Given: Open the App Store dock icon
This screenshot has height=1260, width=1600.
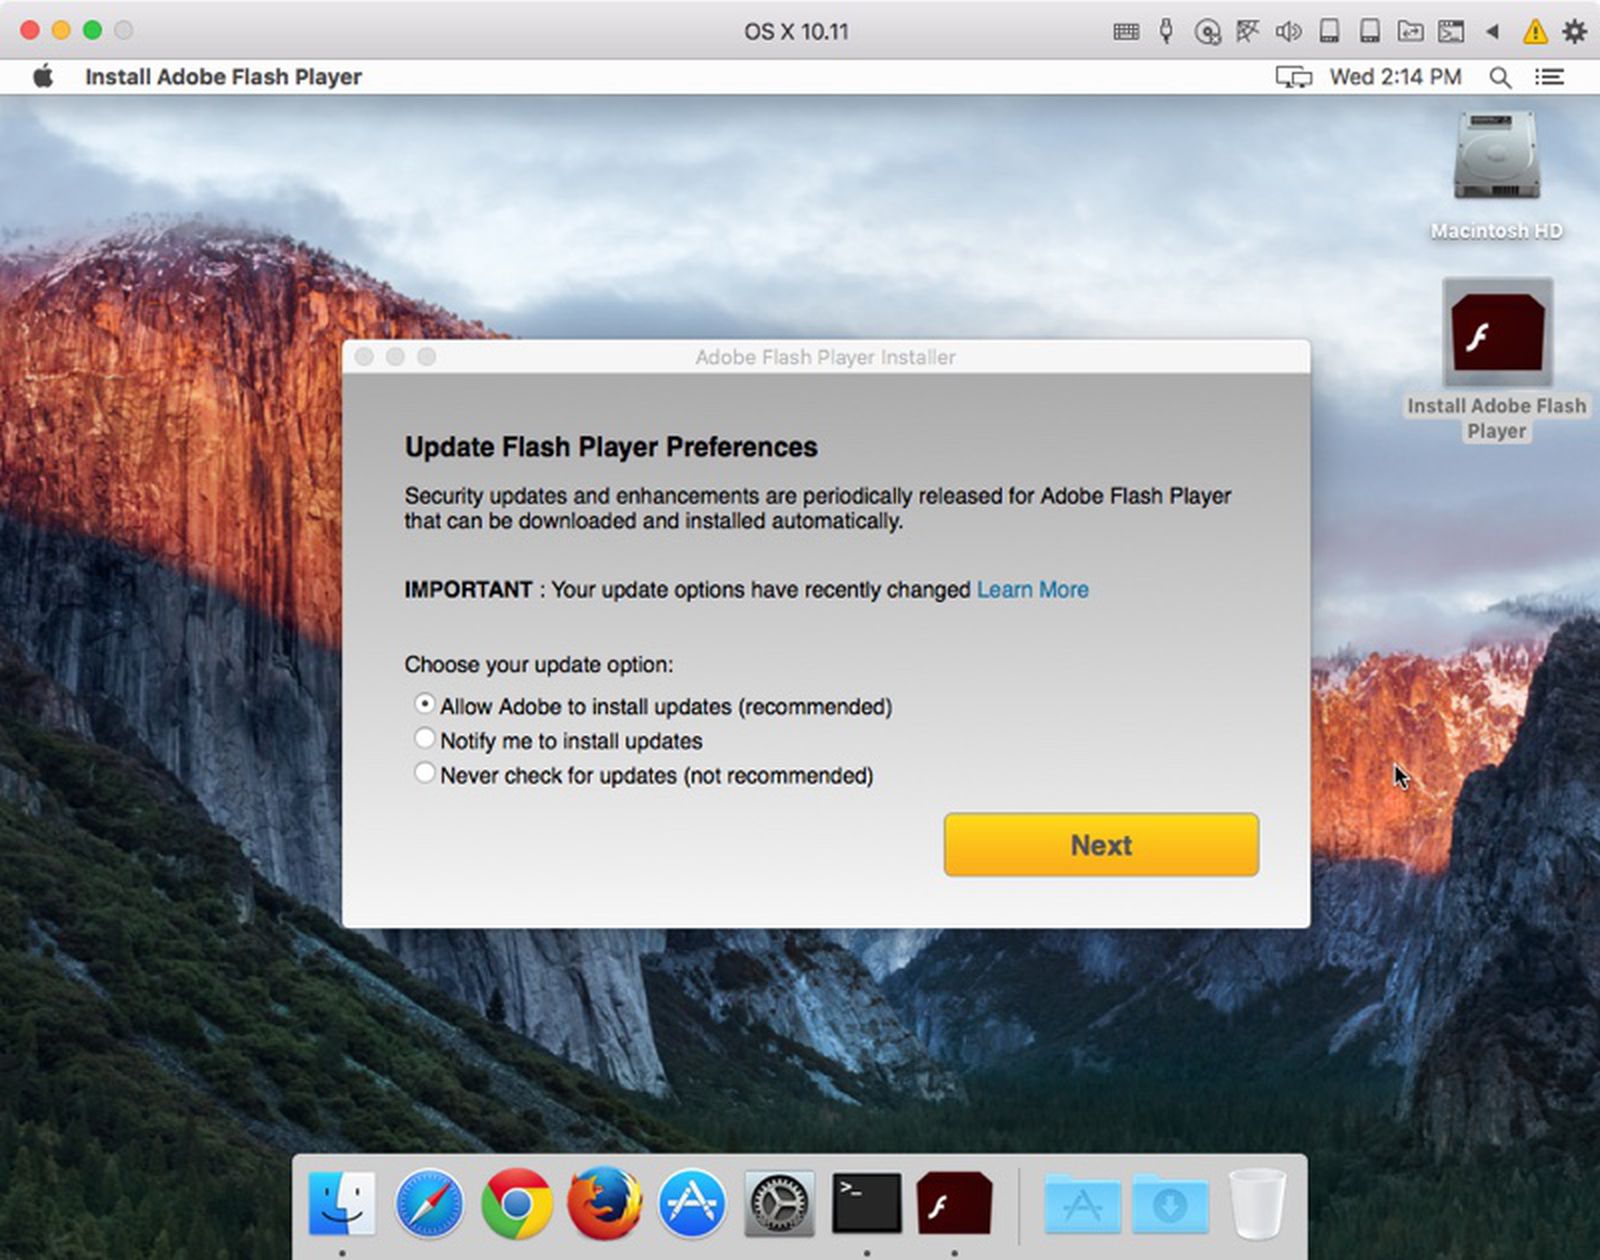Looking at the screenshot, I should tap(691, 1203).
